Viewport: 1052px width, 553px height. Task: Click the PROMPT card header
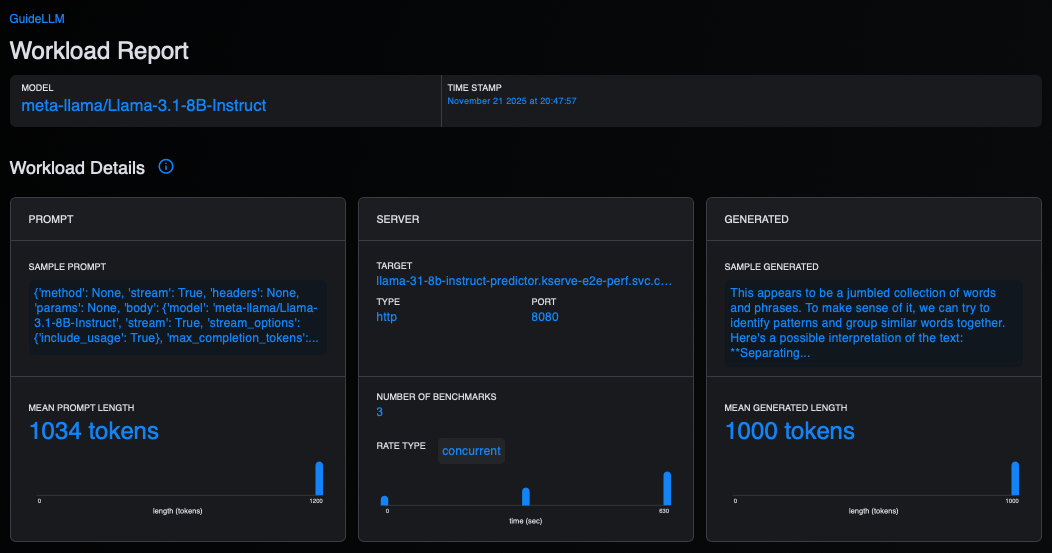[x=50, y=219]
